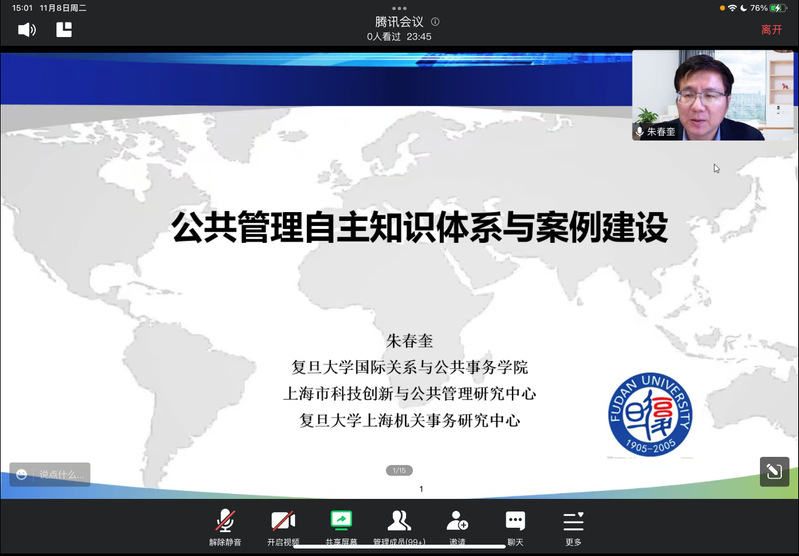Viewport: 799px width, 556px height.
Task: Tap the three-dot handle at top center
Action: (399, 7)
